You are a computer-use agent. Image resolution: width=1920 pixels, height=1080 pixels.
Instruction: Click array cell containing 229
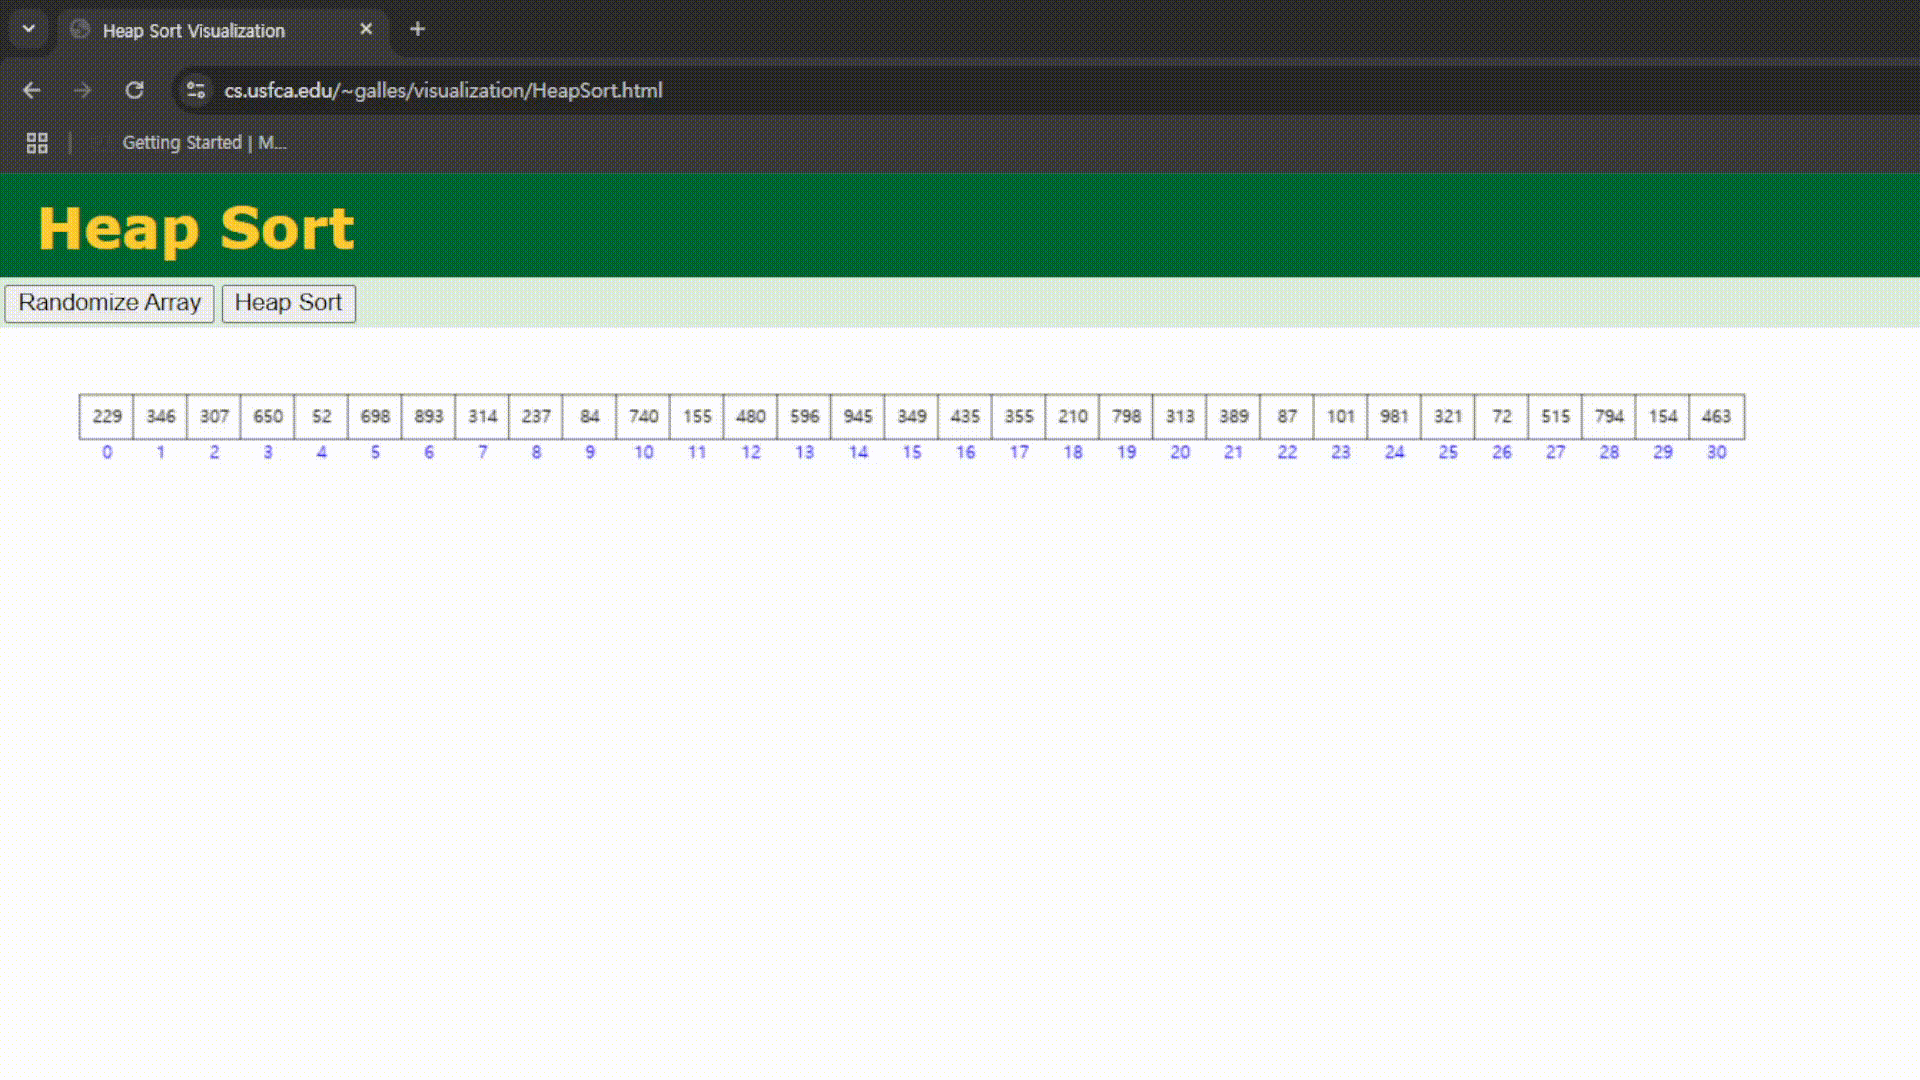coord(107,417)
